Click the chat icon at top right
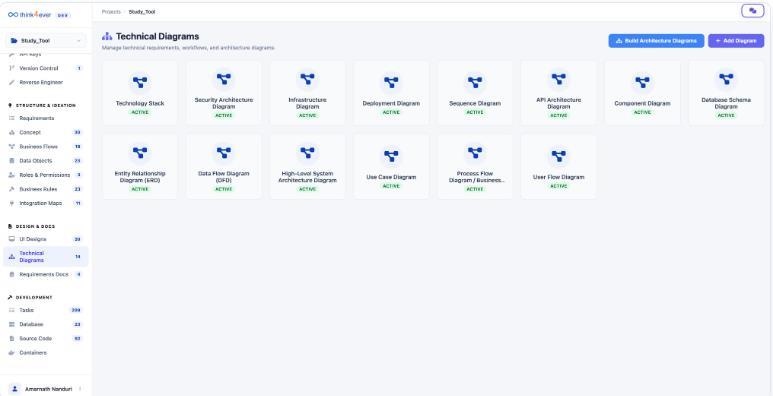 [752, 11]
